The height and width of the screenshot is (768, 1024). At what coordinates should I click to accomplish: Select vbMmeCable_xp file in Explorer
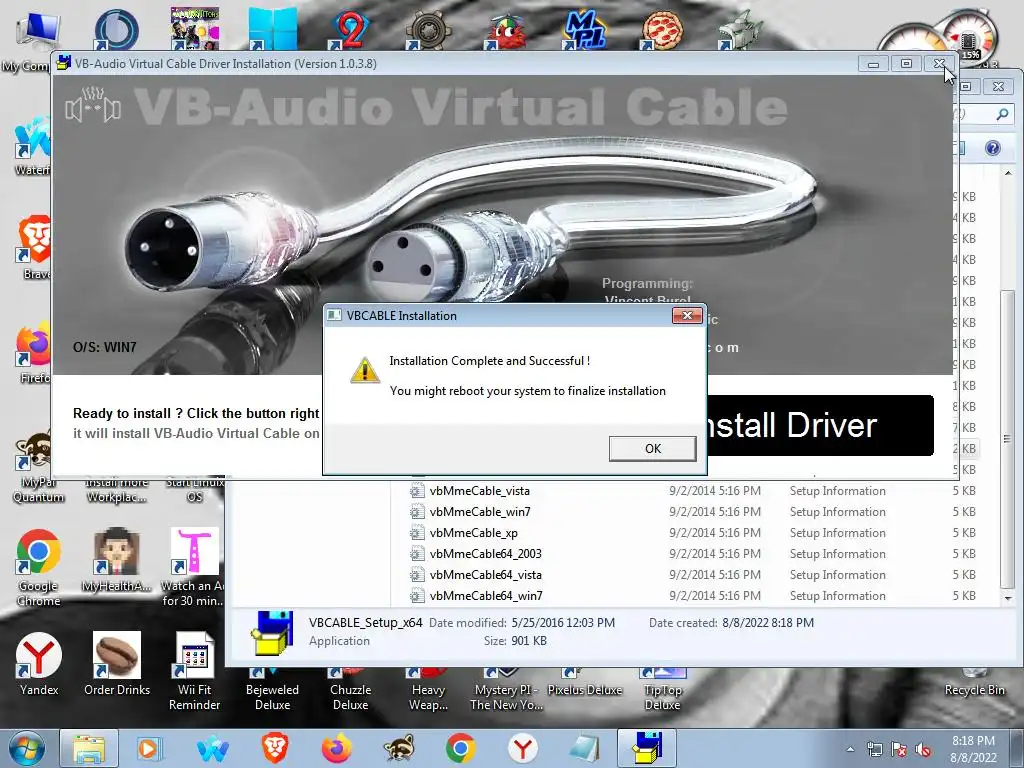(473, 533)
